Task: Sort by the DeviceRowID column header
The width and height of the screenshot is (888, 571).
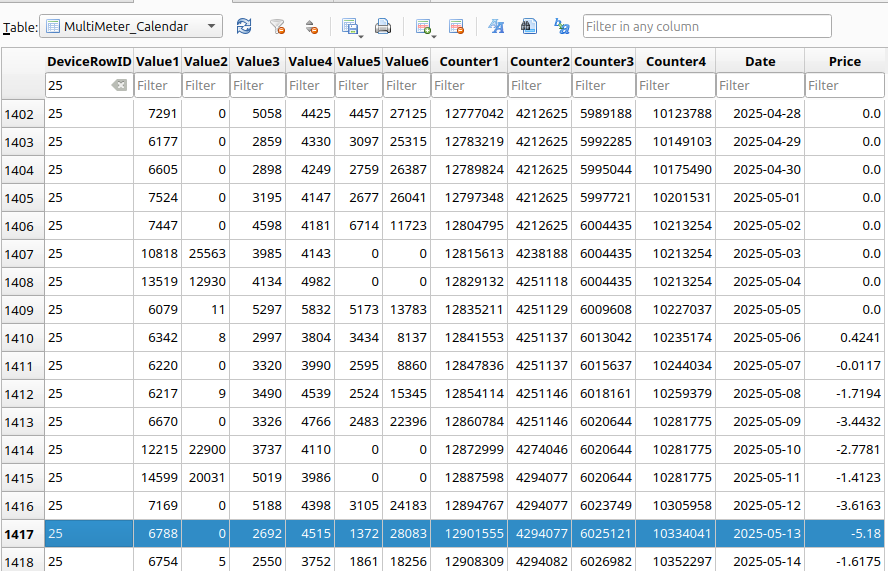Action: point(89,61)
